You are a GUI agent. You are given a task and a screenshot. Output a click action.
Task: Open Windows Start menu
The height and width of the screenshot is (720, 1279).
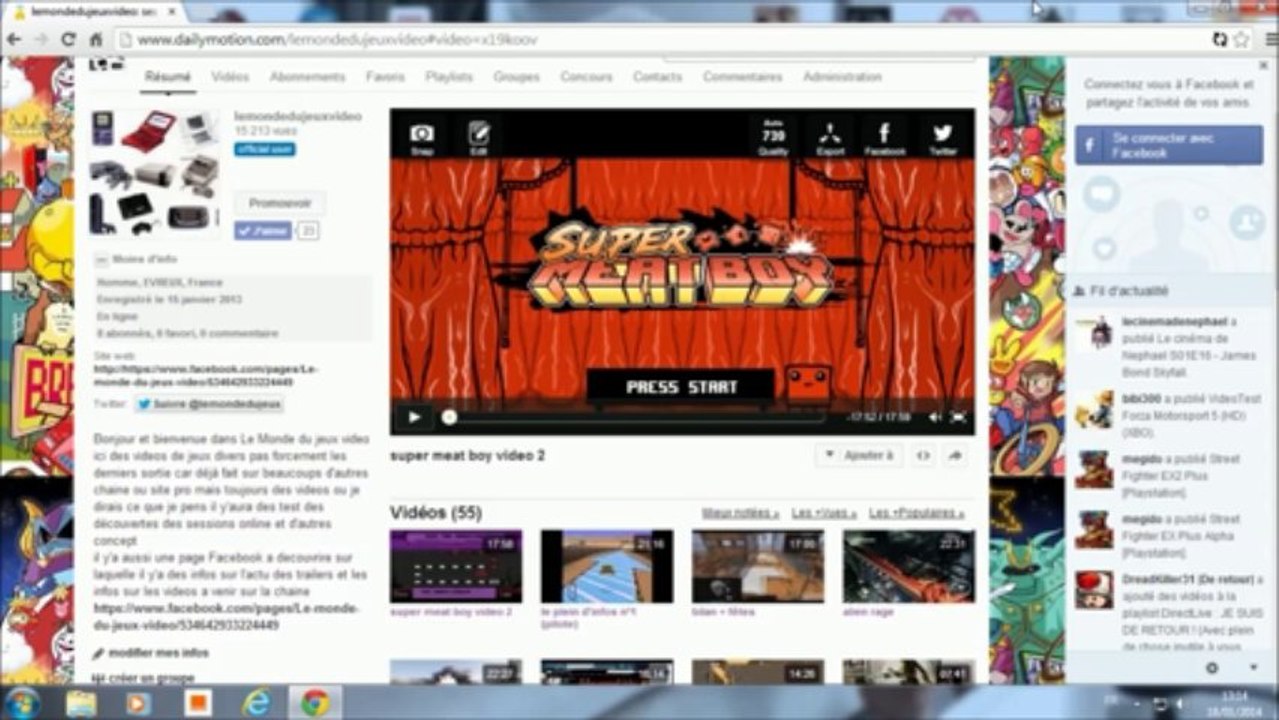click(x=22, y=702)
